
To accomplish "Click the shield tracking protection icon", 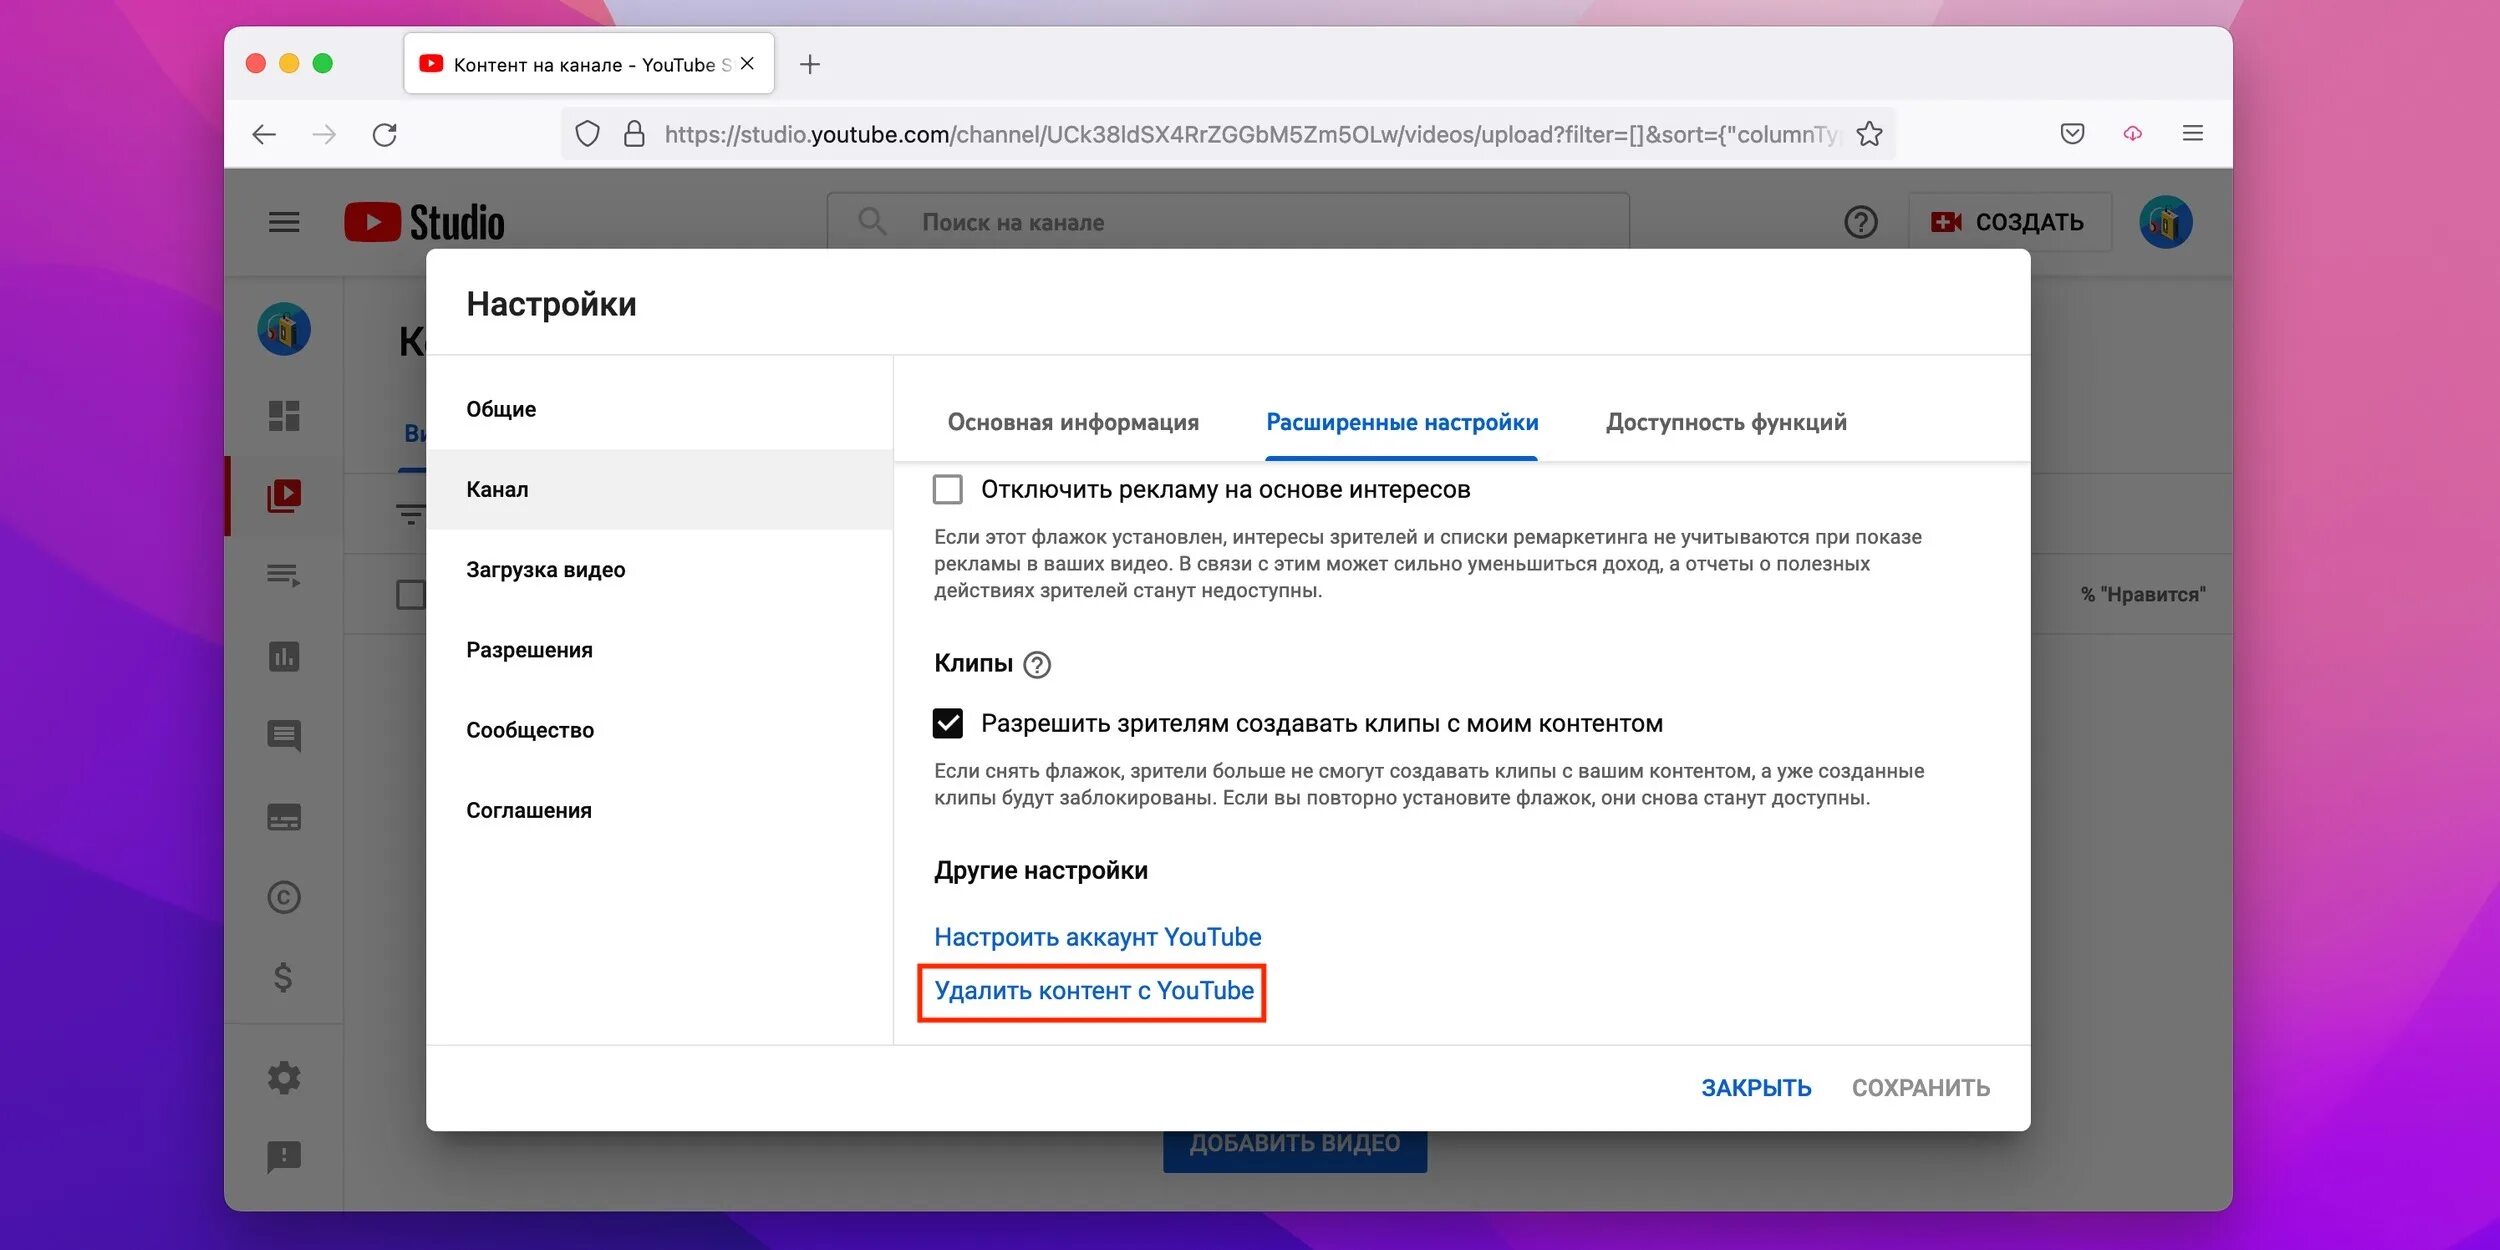I will click(x=588, y=134).
